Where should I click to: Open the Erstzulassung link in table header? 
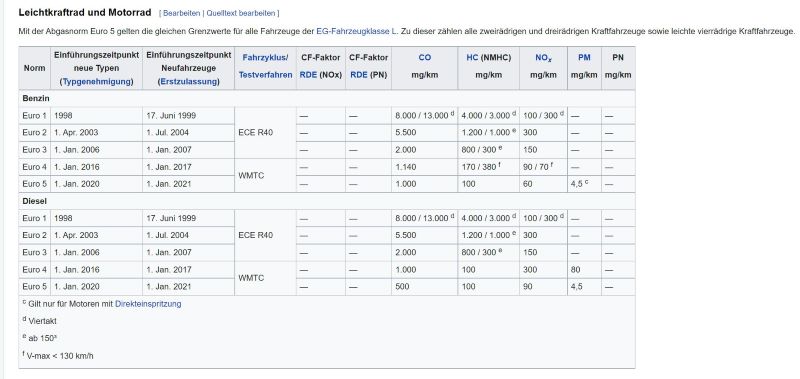click(189, 82)
